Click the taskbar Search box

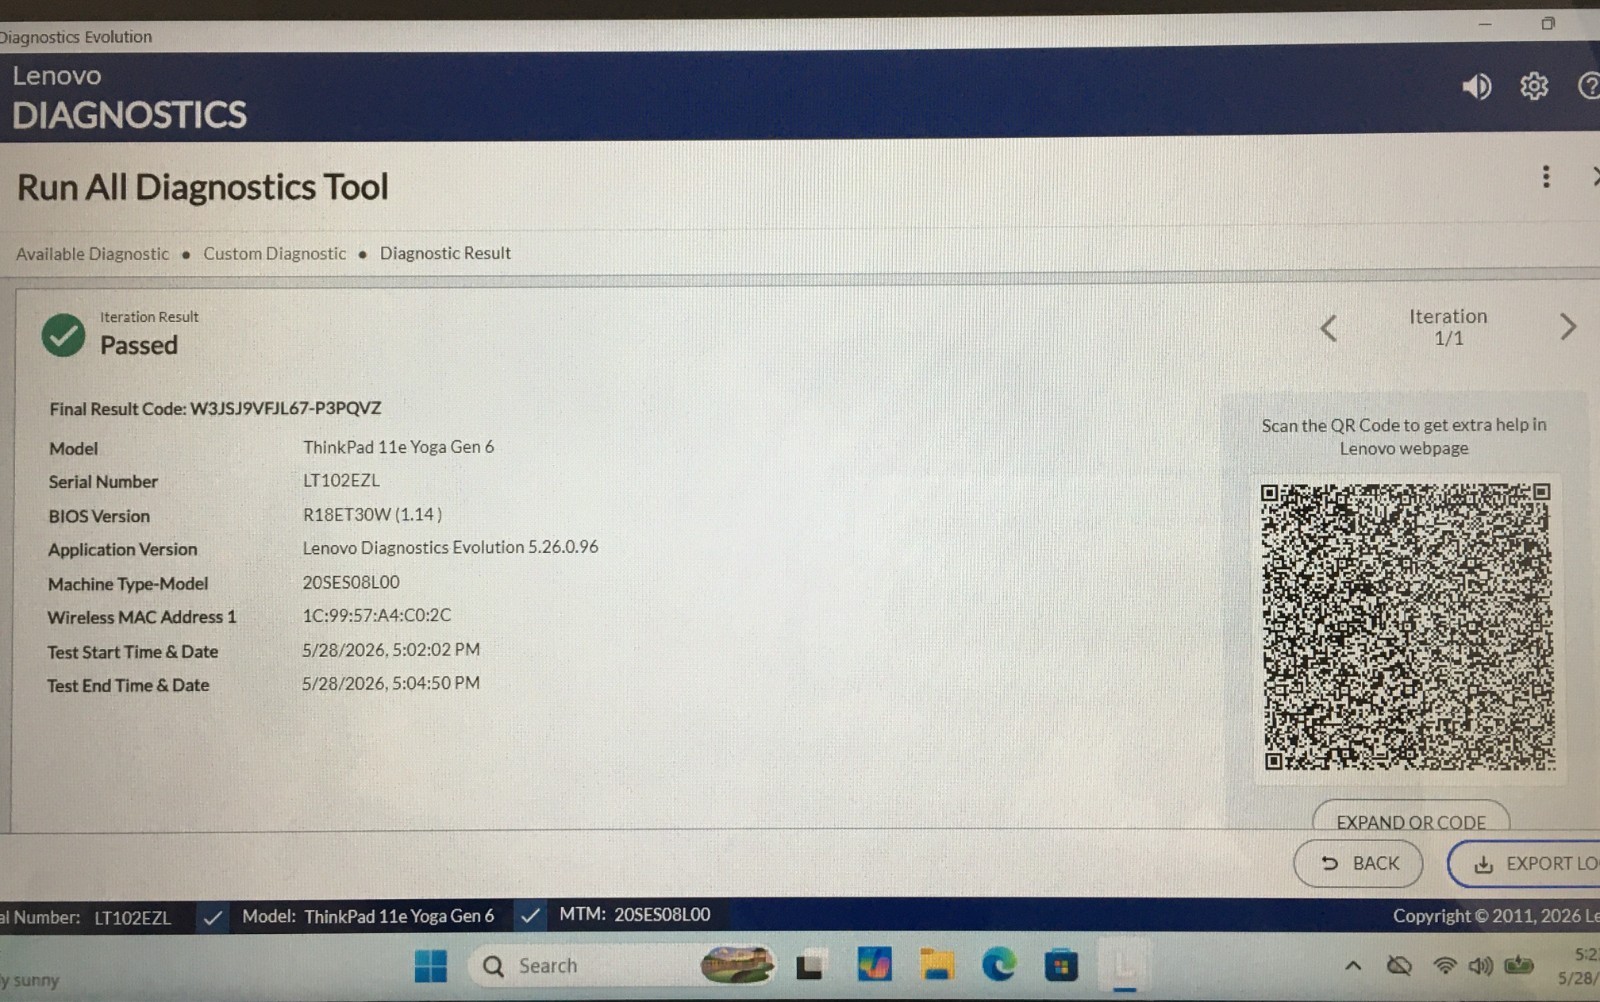click(x=622, y=966)
